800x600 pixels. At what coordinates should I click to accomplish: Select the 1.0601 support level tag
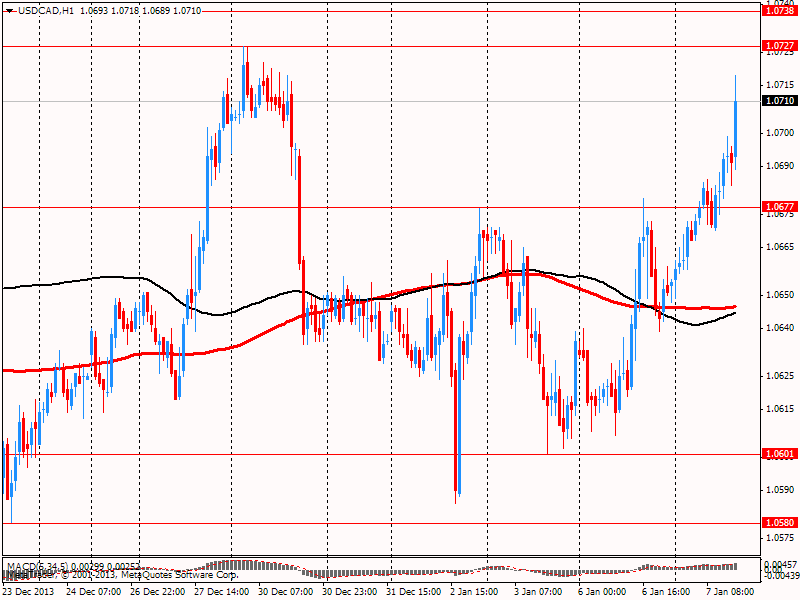779,453
